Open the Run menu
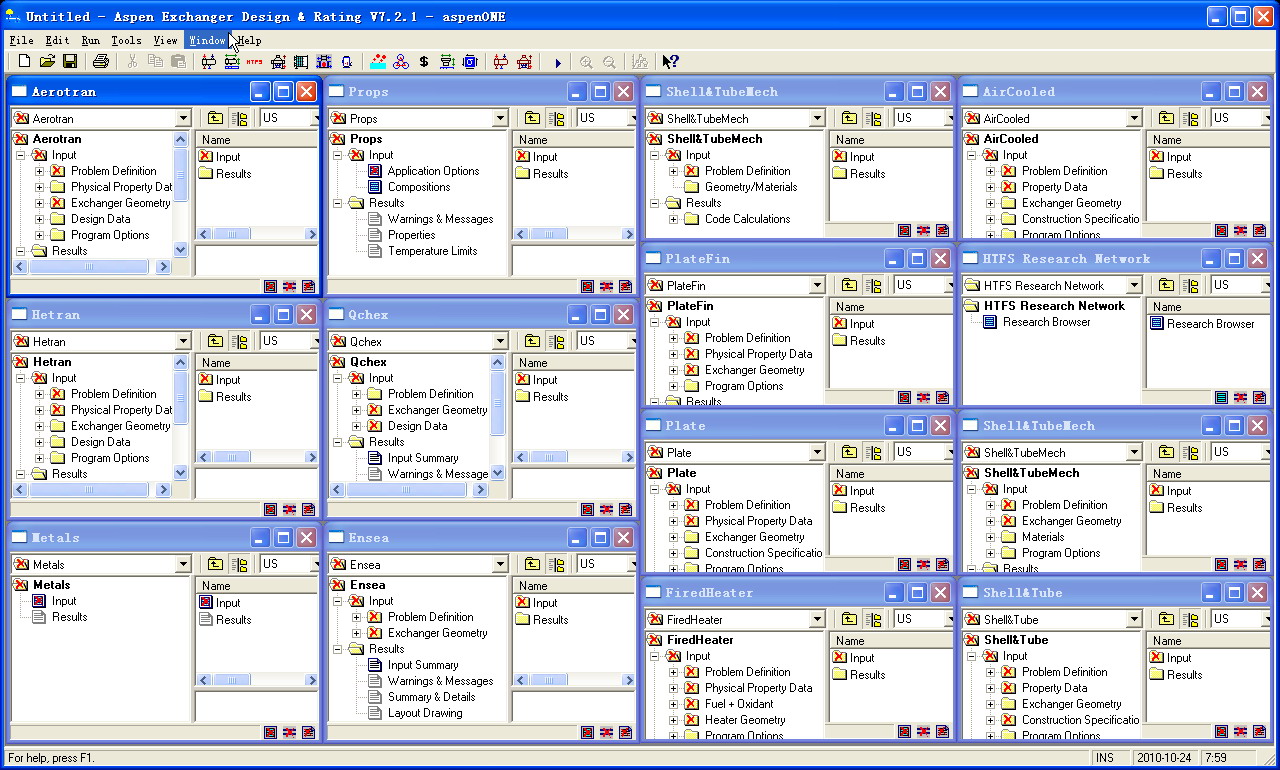The width and height of the screenshot is (1280, 770). pos(91,41)
